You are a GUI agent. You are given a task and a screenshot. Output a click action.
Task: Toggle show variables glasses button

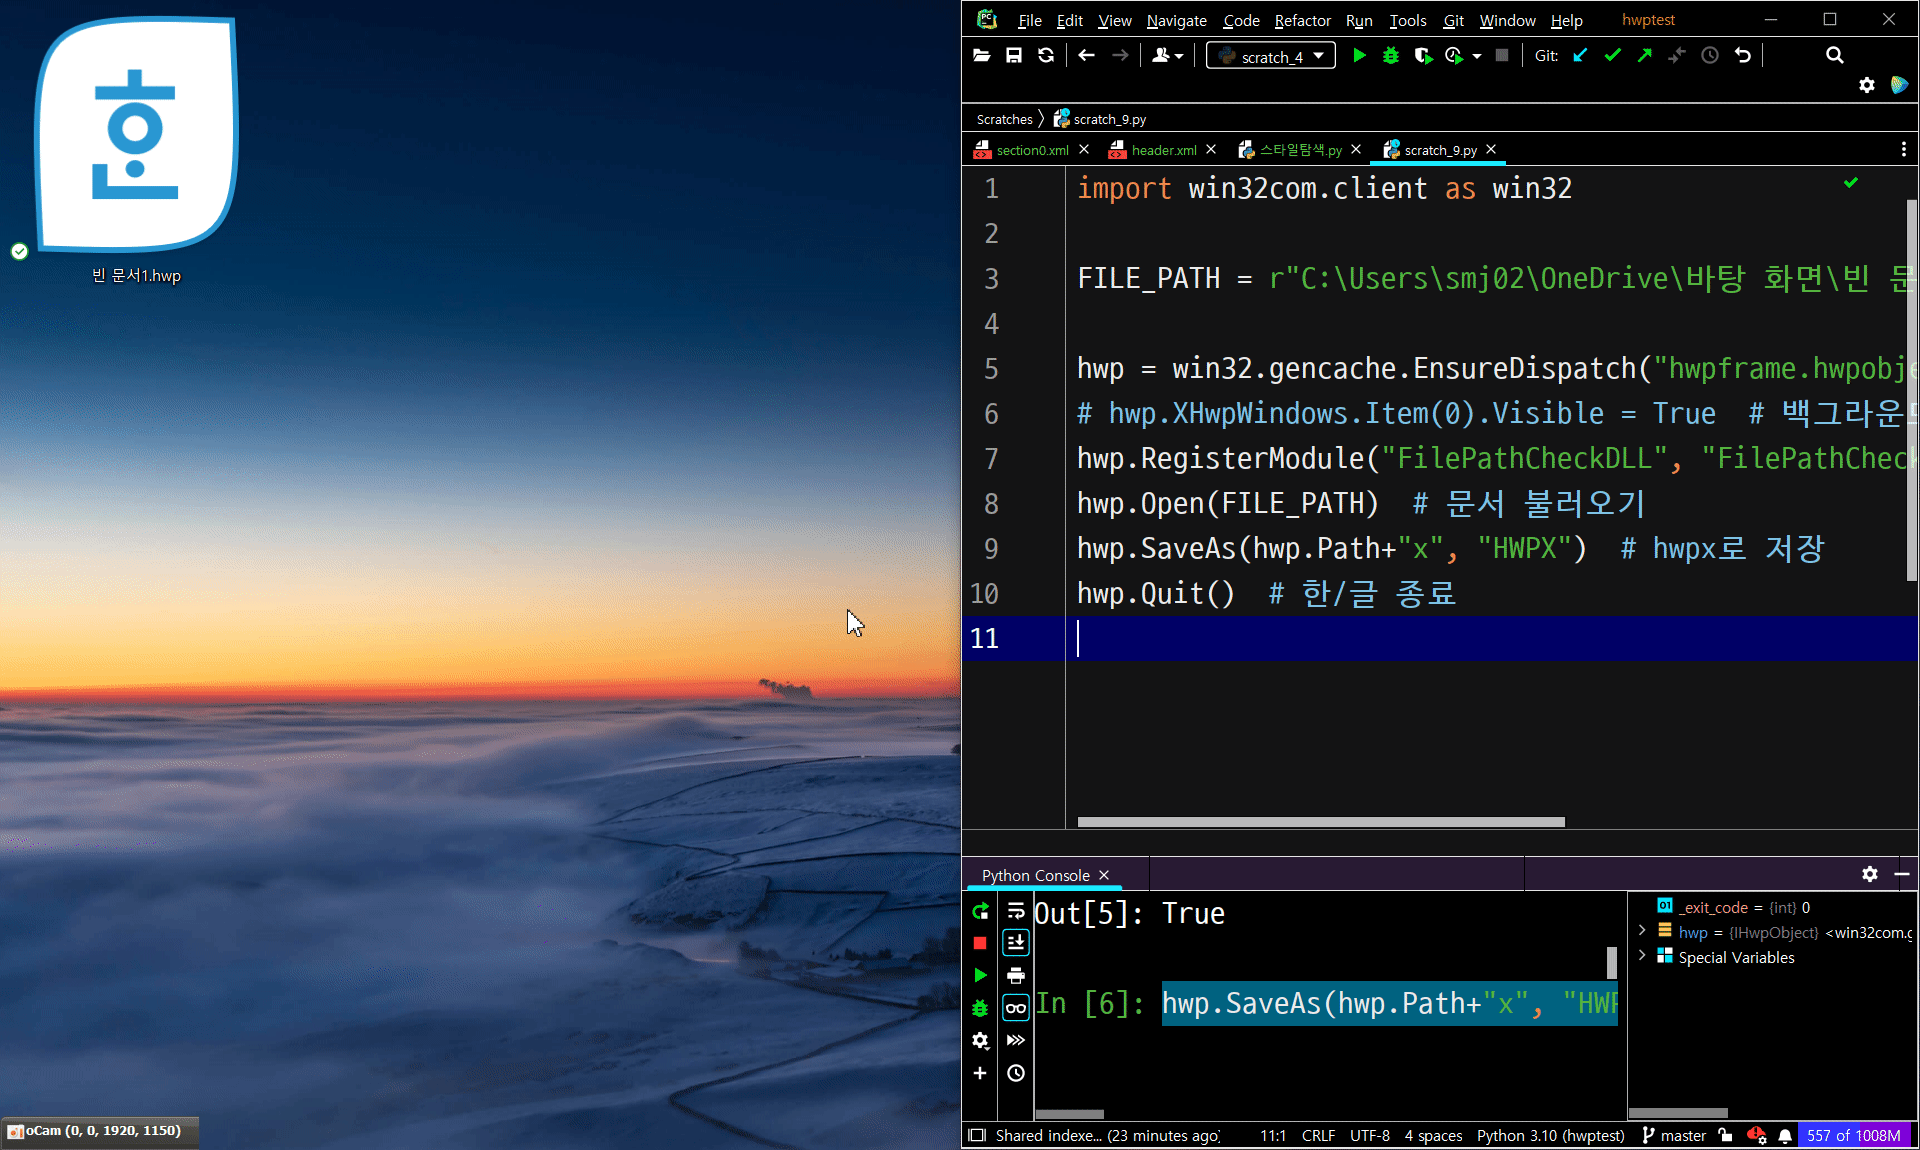(1016, 1008)
